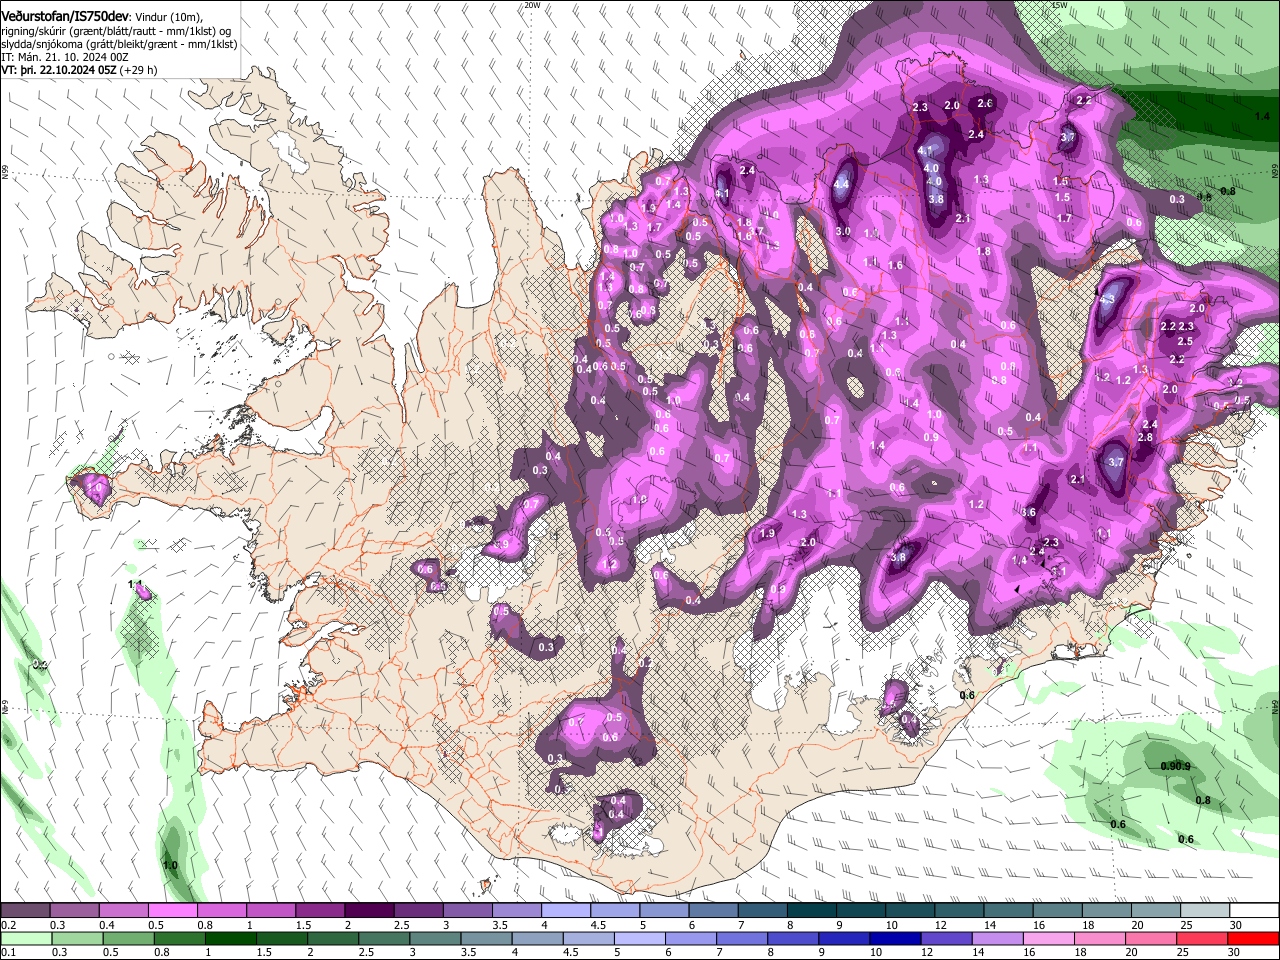
Task: Click the 15W longitude label
Action: (x=1060, y=5)
